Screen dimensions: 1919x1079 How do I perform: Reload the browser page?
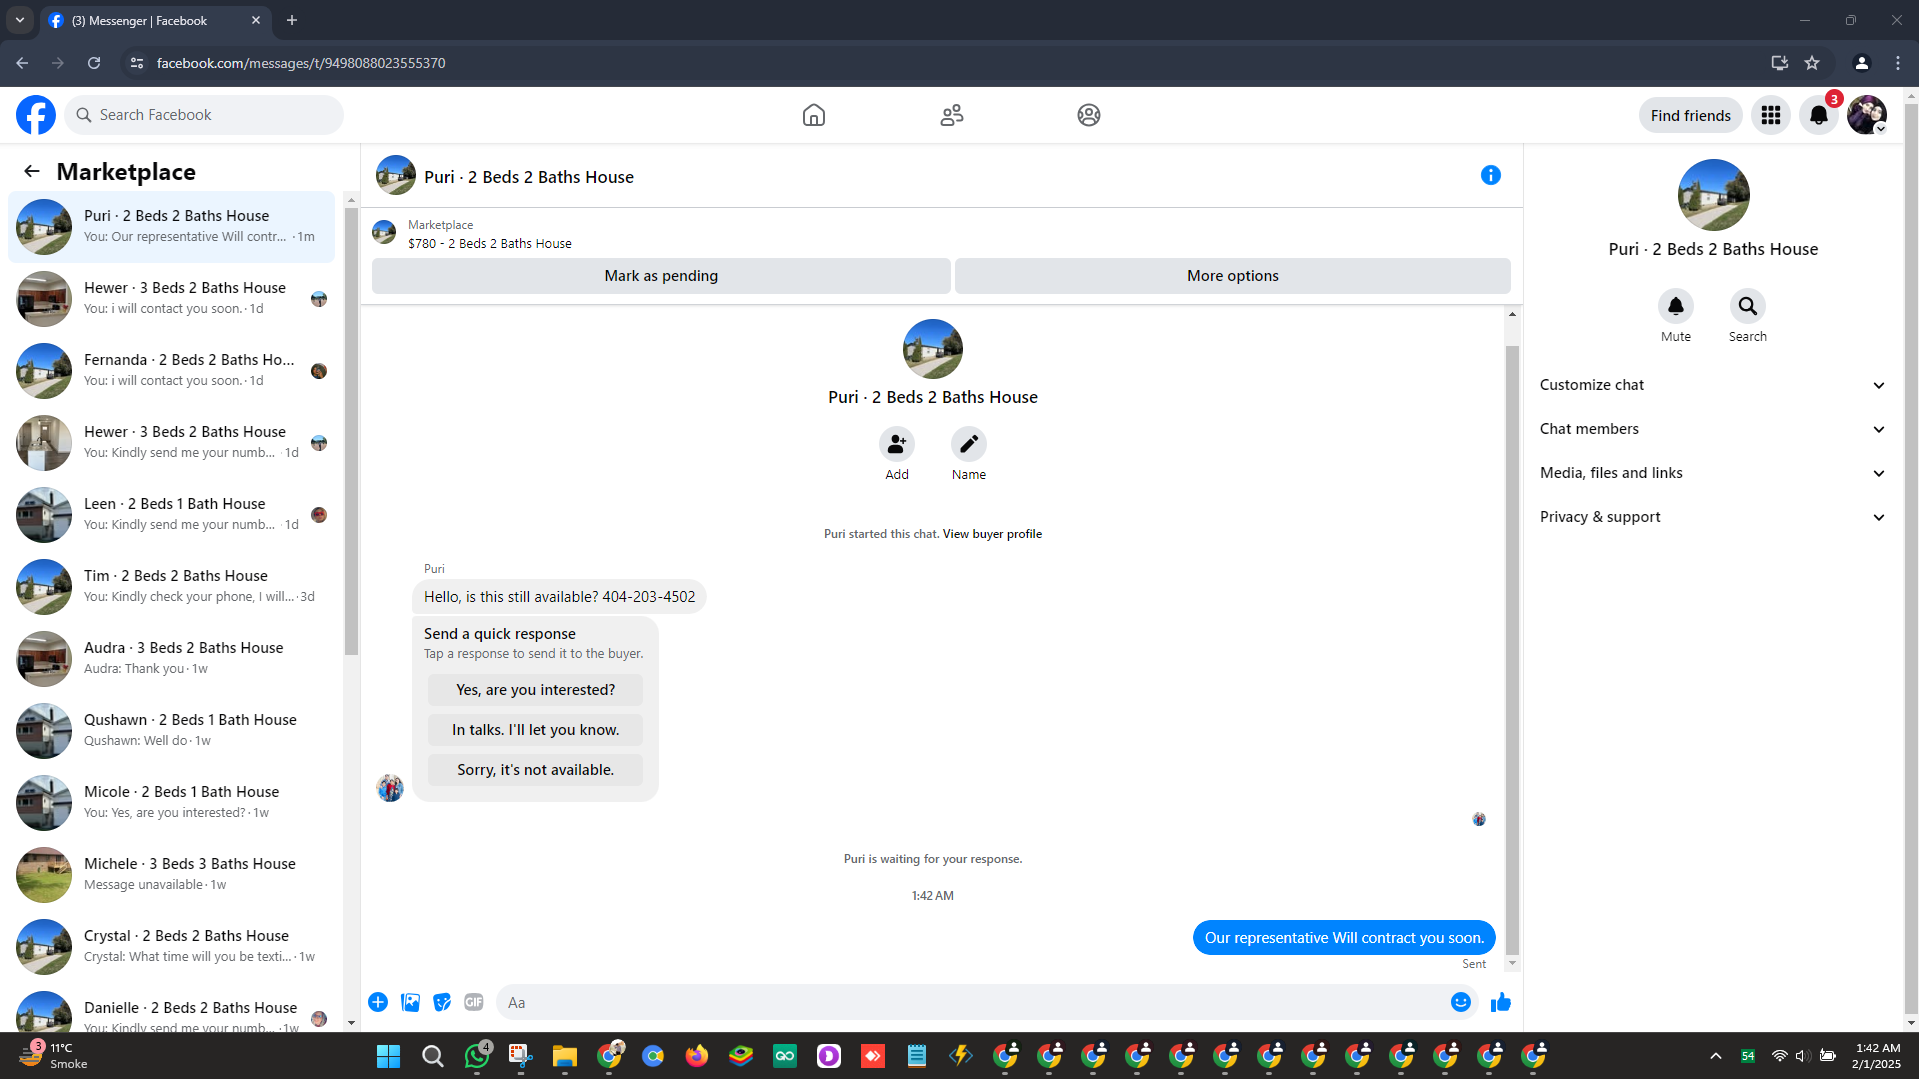(x=94, y=63)
